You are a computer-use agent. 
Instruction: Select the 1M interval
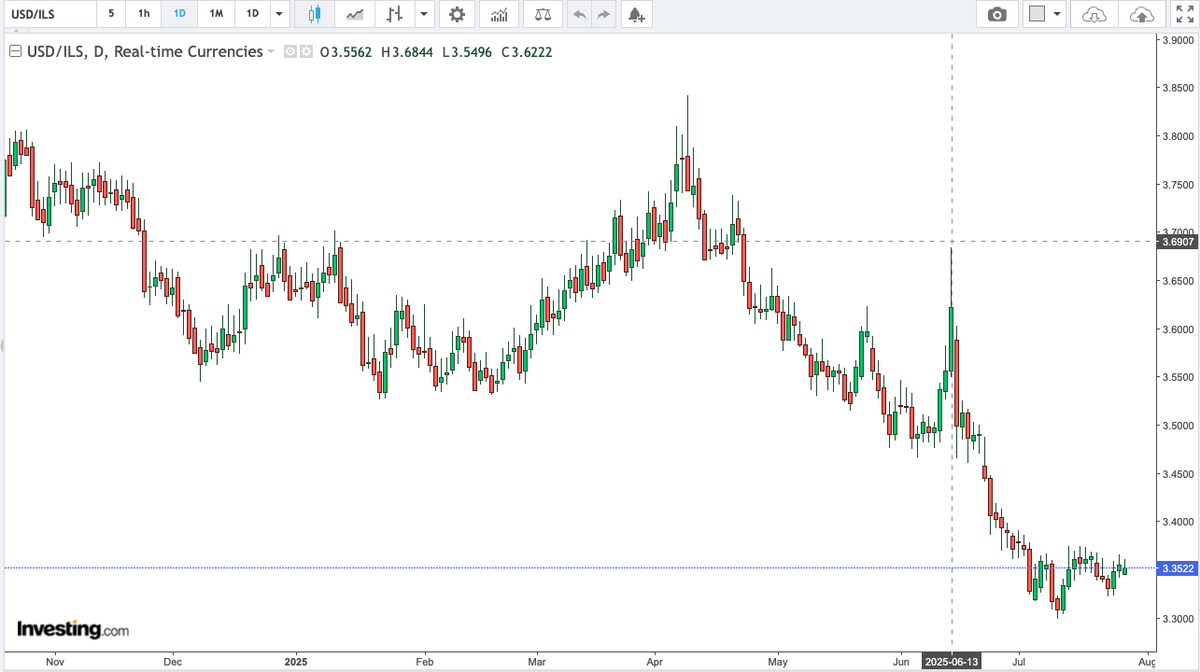(x=216, y=14)
